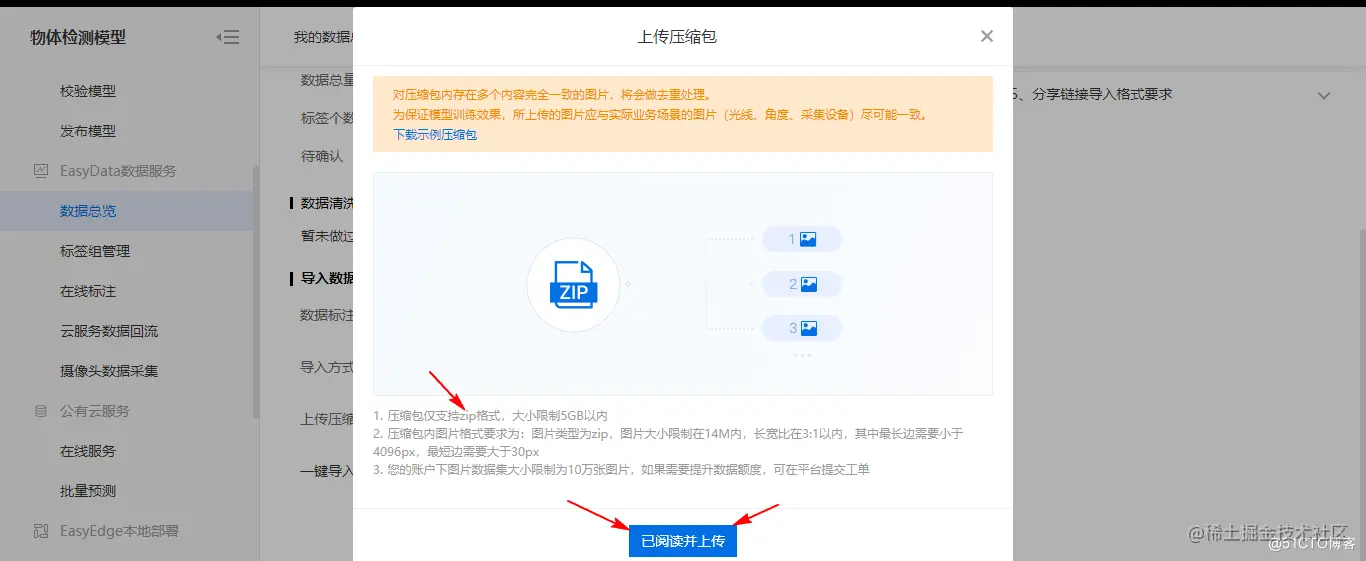1366x561 pixels.
Task: Expand the 分享链接导入格式要求 chevron
Action: 1324,96
